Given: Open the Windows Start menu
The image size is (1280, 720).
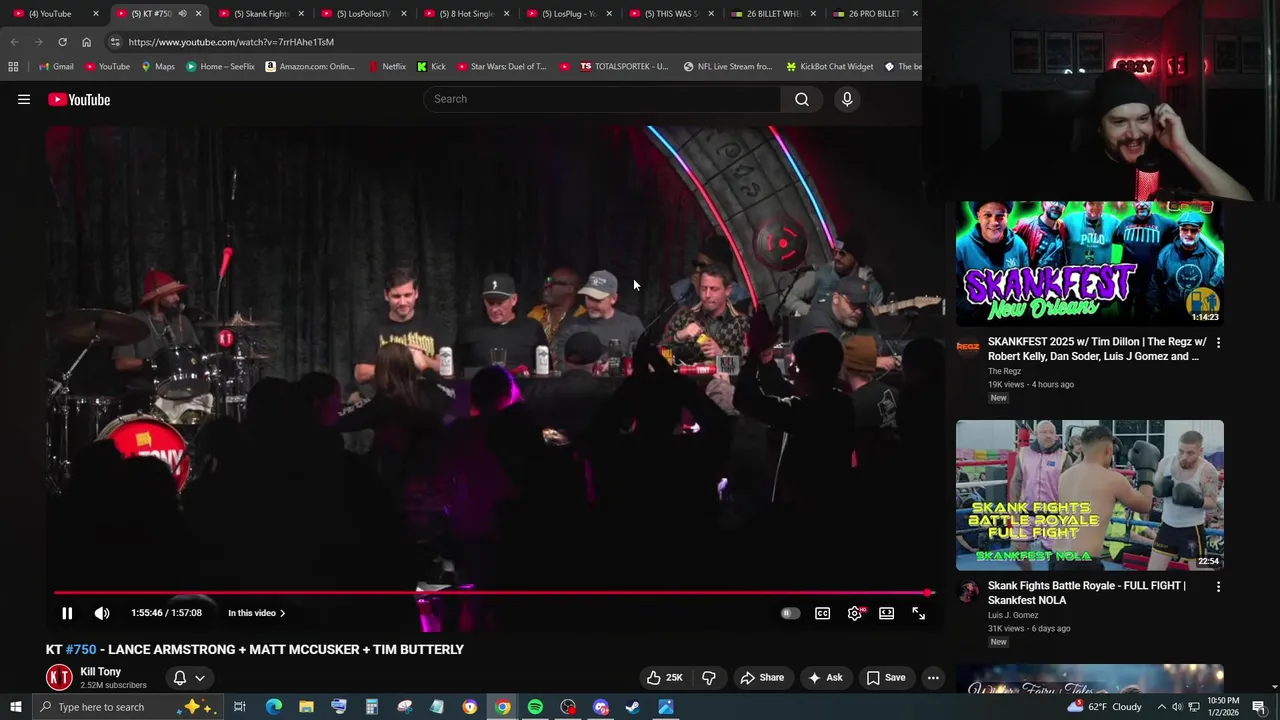Looking at the screenshot, I should [x=15, y=707].
